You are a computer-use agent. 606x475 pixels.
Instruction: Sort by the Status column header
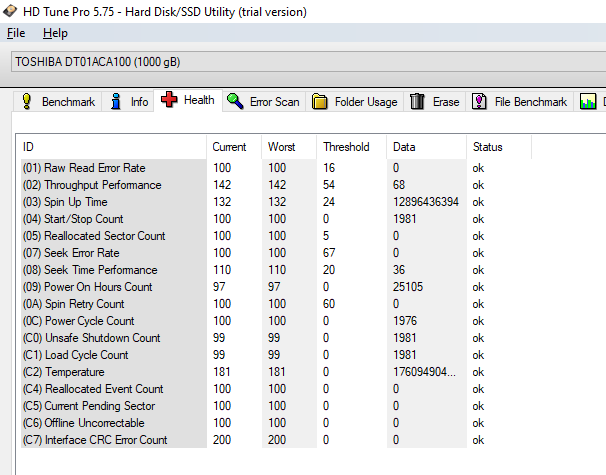[499, 147]
